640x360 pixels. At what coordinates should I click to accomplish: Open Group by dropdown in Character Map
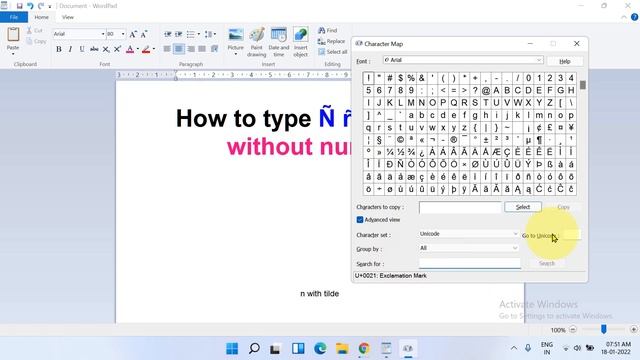515,248
